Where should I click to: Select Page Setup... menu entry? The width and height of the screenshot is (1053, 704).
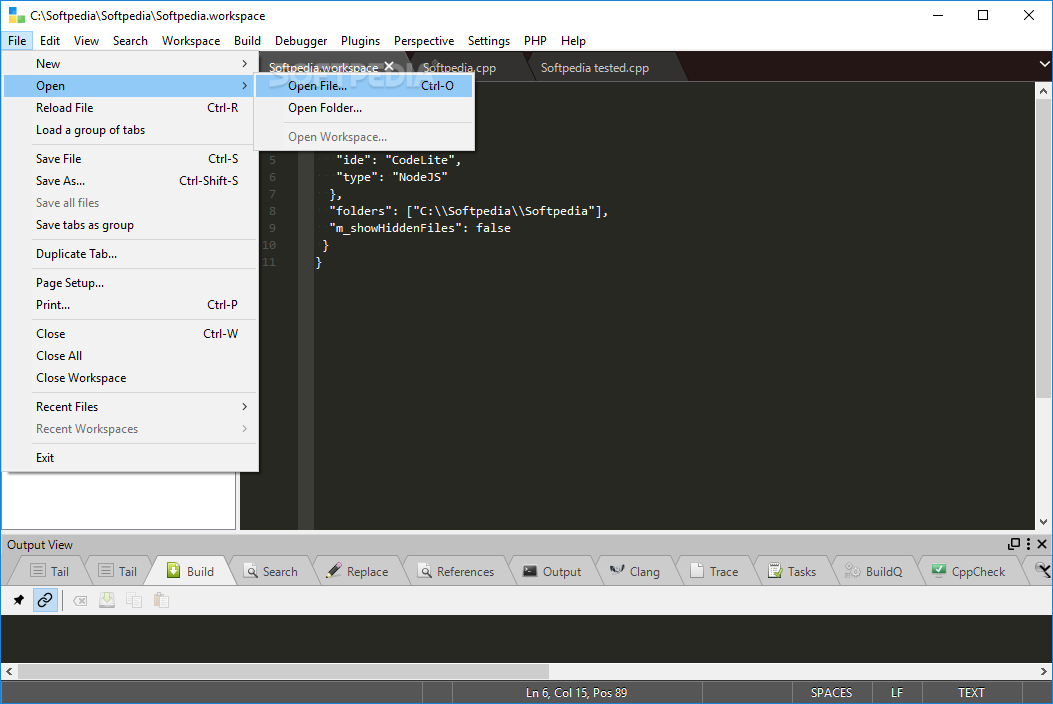pyautogui.click(x=130, y=283)
